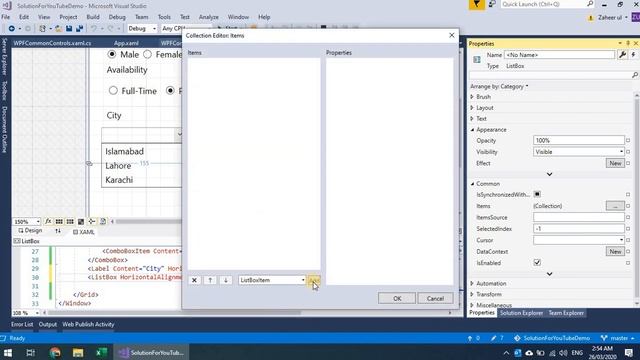Viewport: 640px width, 360px height.
Task: Move item down arrow in Collection Editor
Action: (226, 280)
